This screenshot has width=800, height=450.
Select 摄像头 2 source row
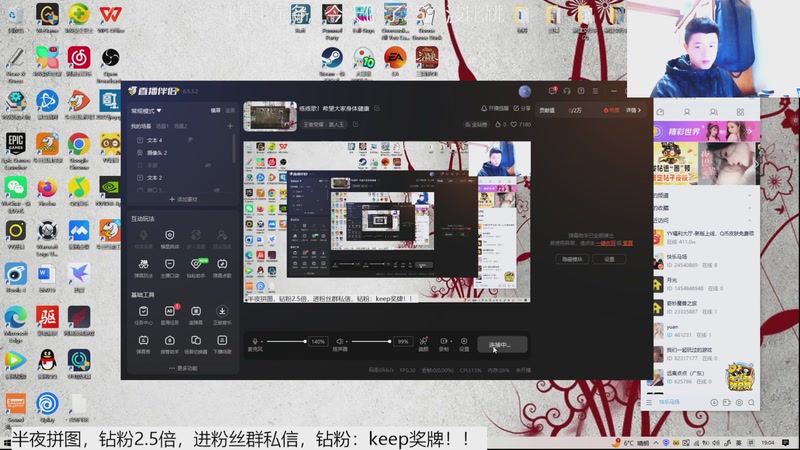pyautogui.click(x=181, y=153)
